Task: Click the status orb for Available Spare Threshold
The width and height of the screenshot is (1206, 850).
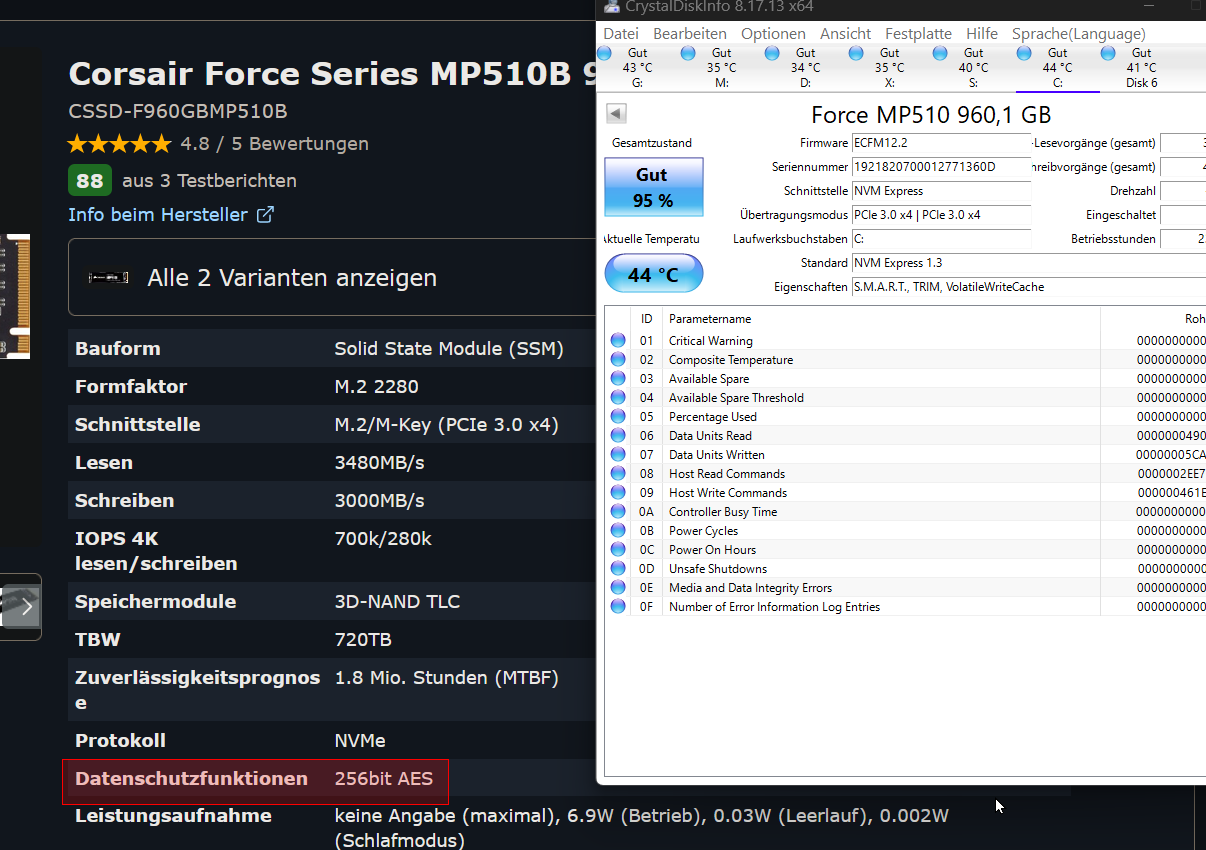Action: (x=618, y=398)
